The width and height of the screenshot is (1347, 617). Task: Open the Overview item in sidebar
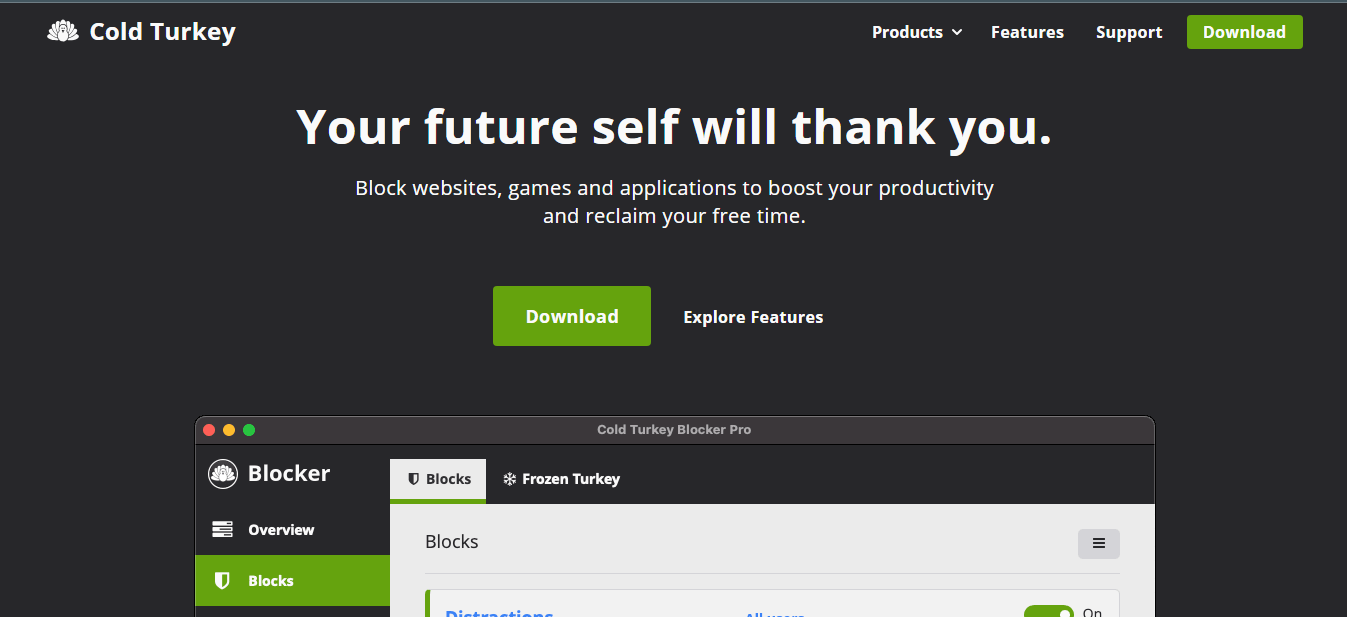coord(281,530)
